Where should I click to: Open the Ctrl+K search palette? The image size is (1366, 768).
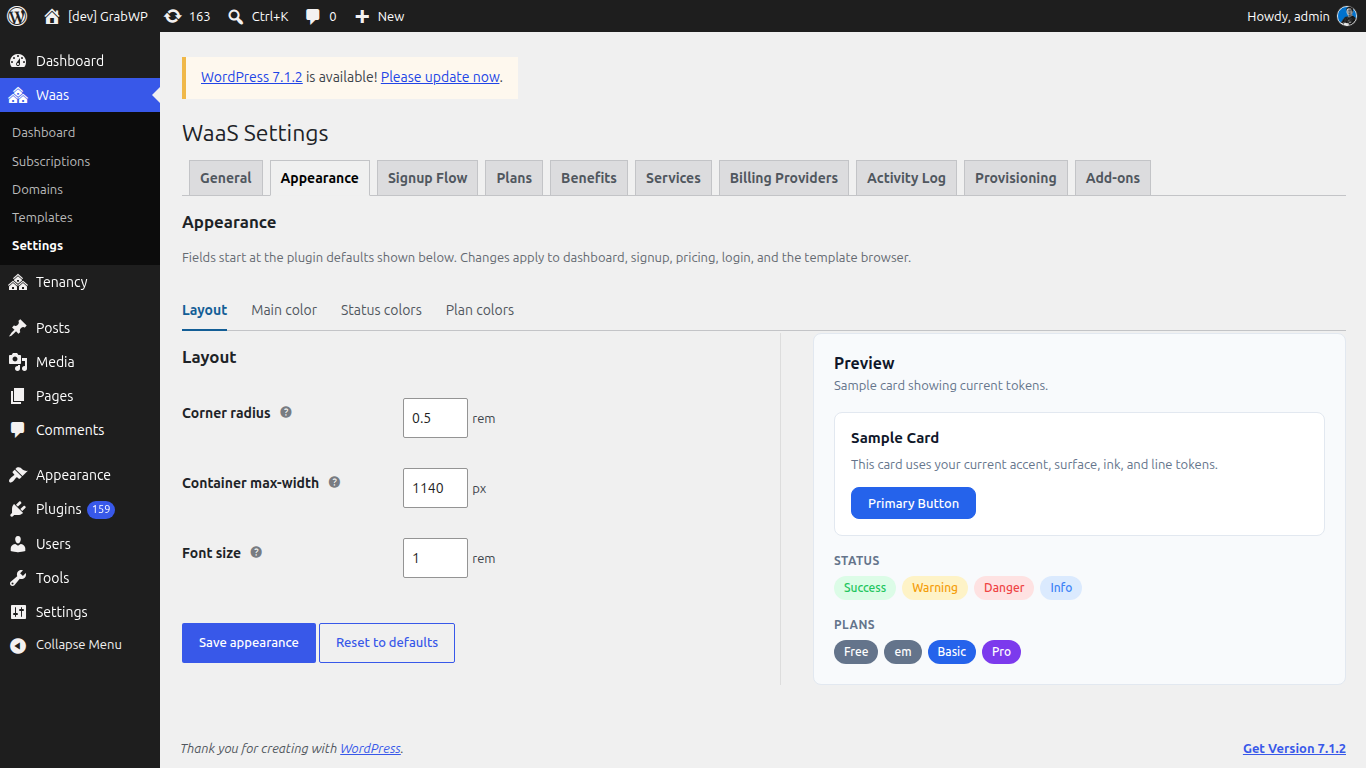[x=258, y=16]
